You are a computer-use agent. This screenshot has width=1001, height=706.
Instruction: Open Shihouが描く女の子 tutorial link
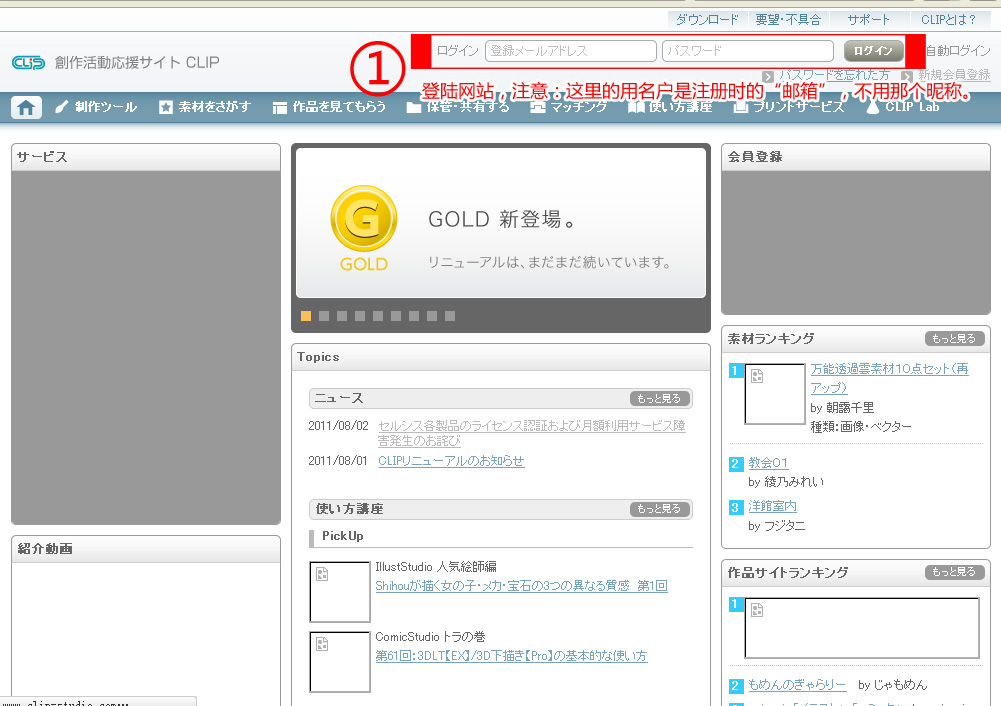coord(521,586)
